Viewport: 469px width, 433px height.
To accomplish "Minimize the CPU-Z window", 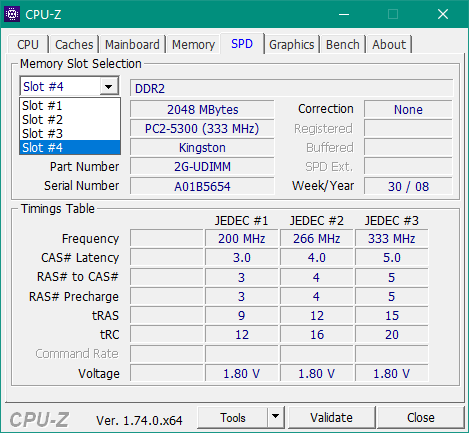I will tap(344, 14).
